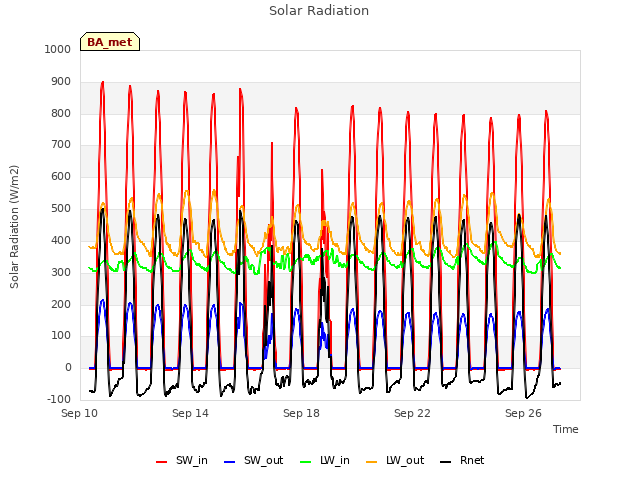This screenshot has height=480, width=640.
Task: Click the BA_met annotation box
Action: [x=110, y=42]
